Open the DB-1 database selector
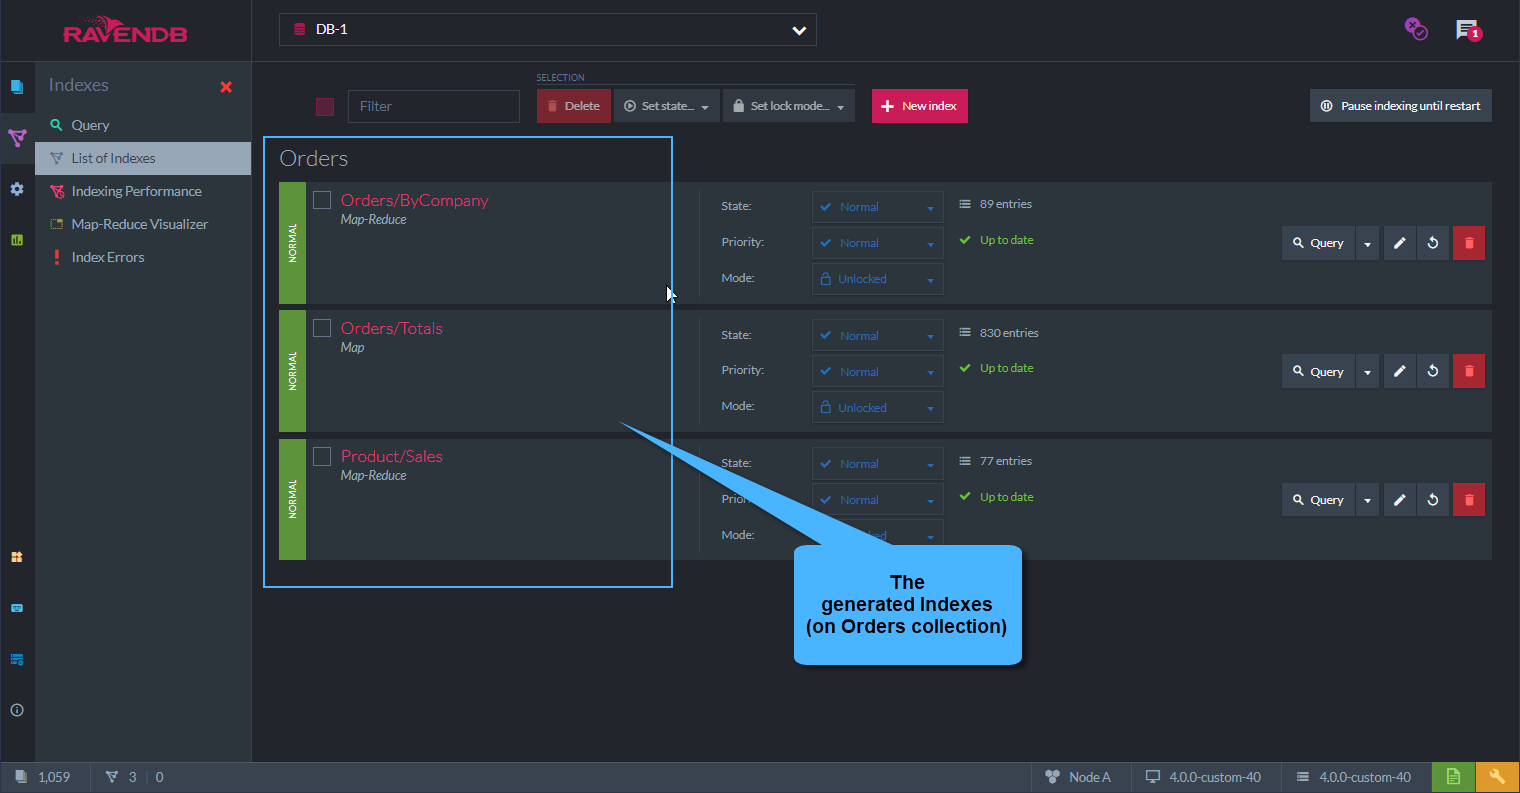The width and height of the screenshot is (1520, 793). click(548, 30)
